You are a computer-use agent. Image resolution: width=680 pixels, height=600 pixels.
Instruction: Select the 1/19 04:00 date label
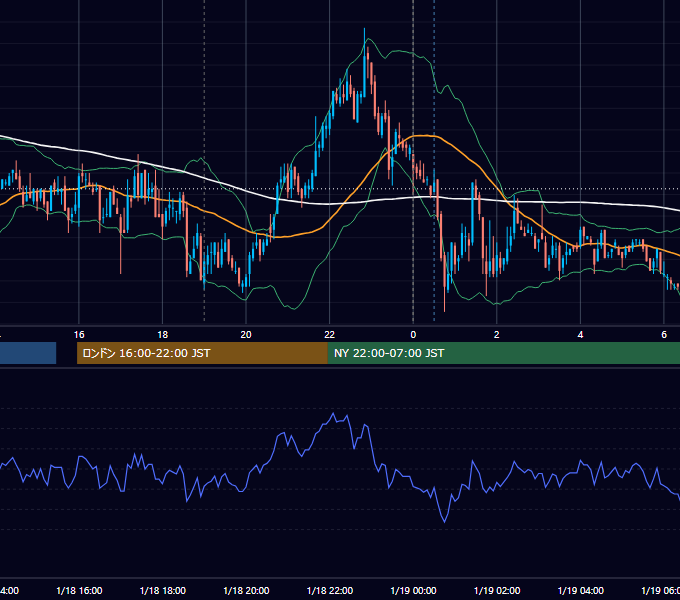(x=581, y=590)
